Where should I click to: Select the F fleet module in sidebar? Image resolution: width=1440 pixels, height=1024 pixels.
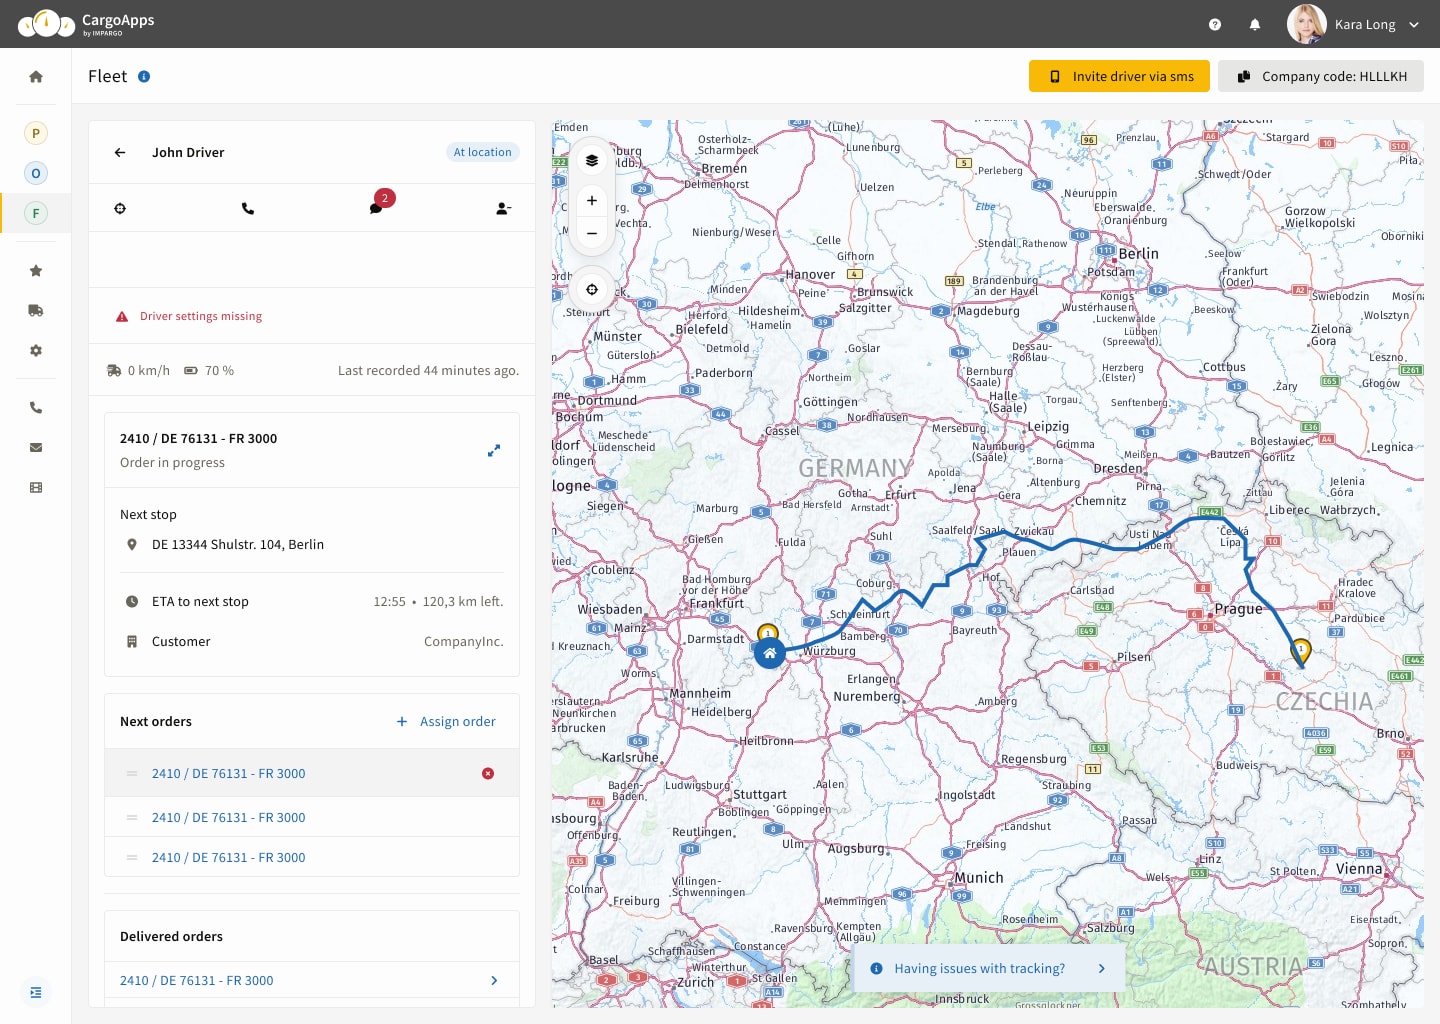click(x=36, y=213)
